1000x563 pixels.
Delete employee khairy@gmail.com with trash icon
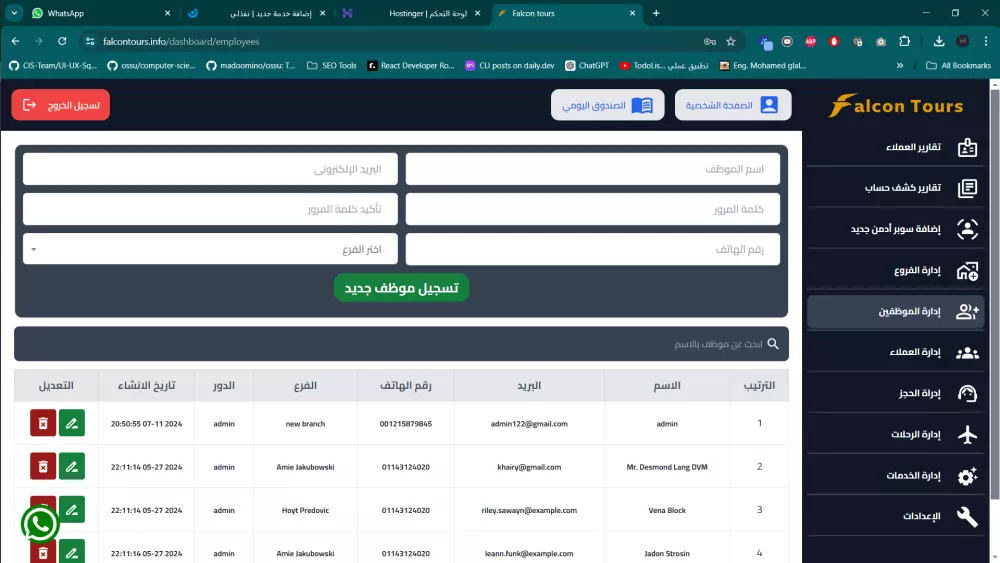[43, 467]
